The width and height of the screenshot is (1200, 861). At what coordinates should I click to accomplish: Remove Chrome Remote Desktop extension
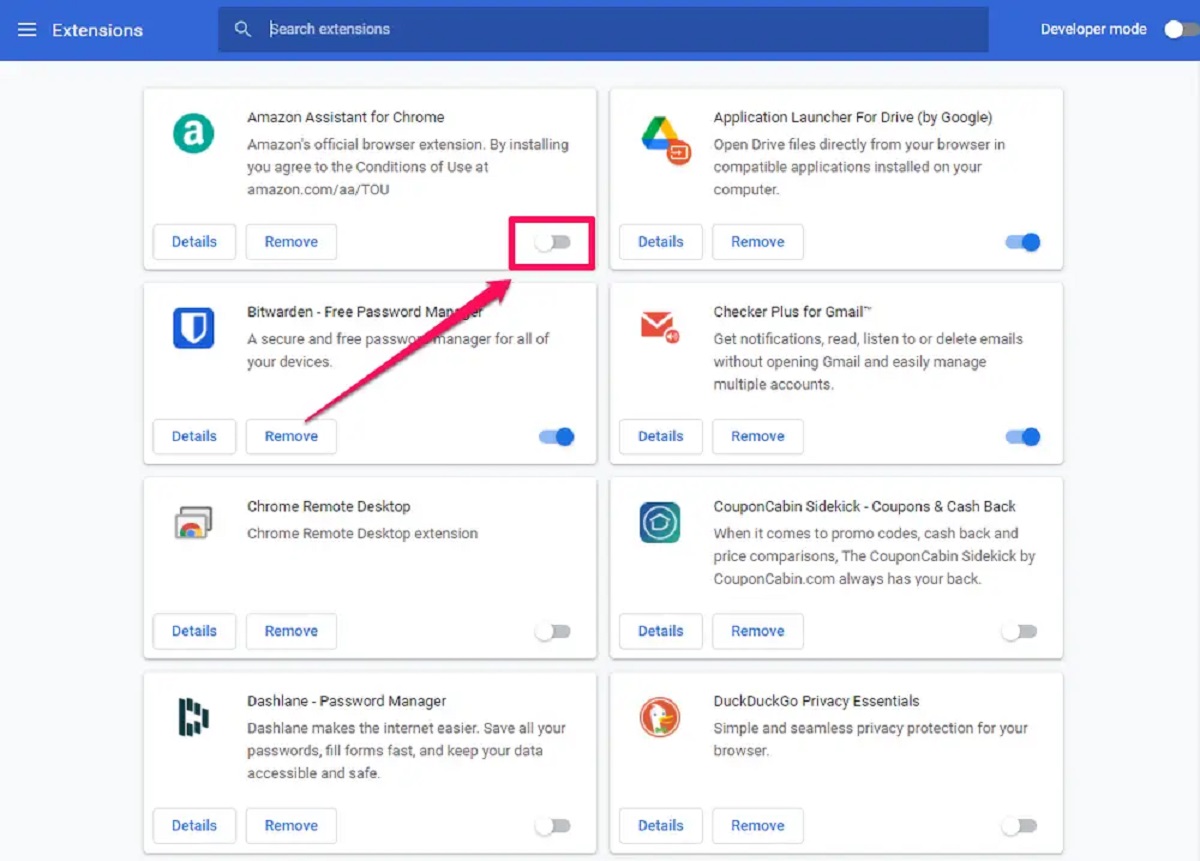pyautogui.click(x=291, y=632)
